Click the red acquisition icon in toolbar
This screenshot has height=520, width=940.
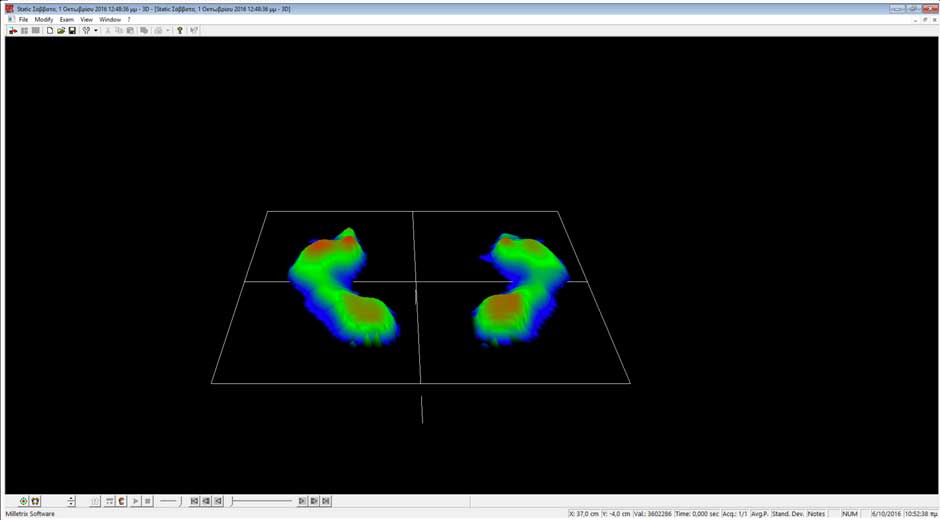[x=13, y=31]
